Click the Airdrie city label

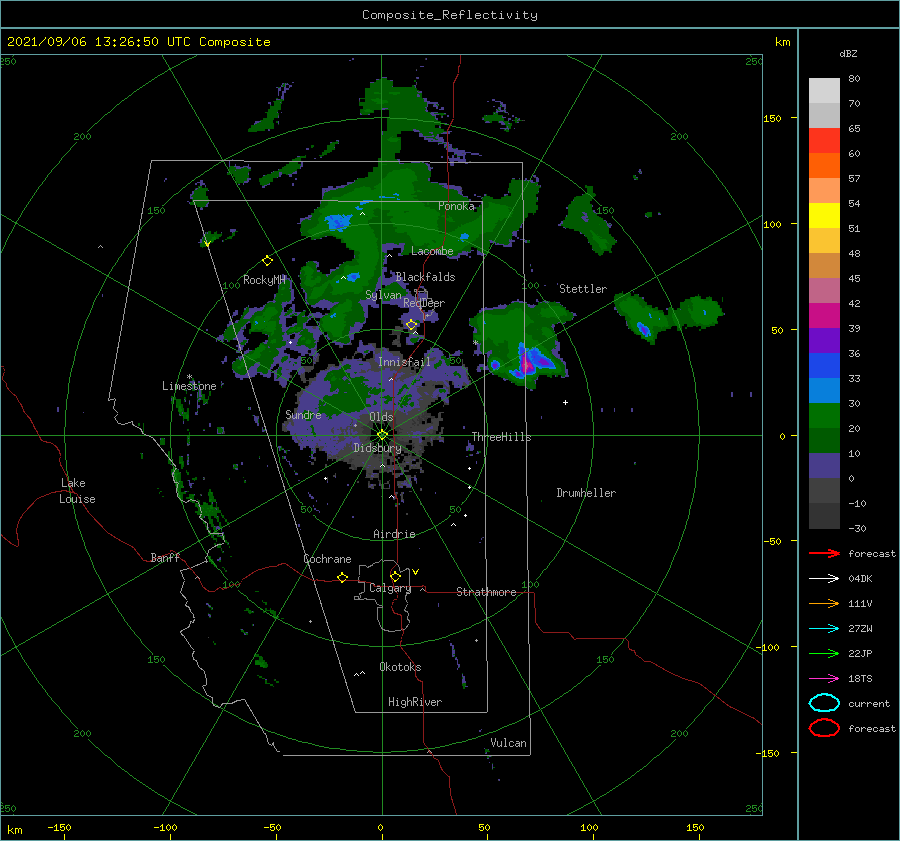tap(394, 534)
